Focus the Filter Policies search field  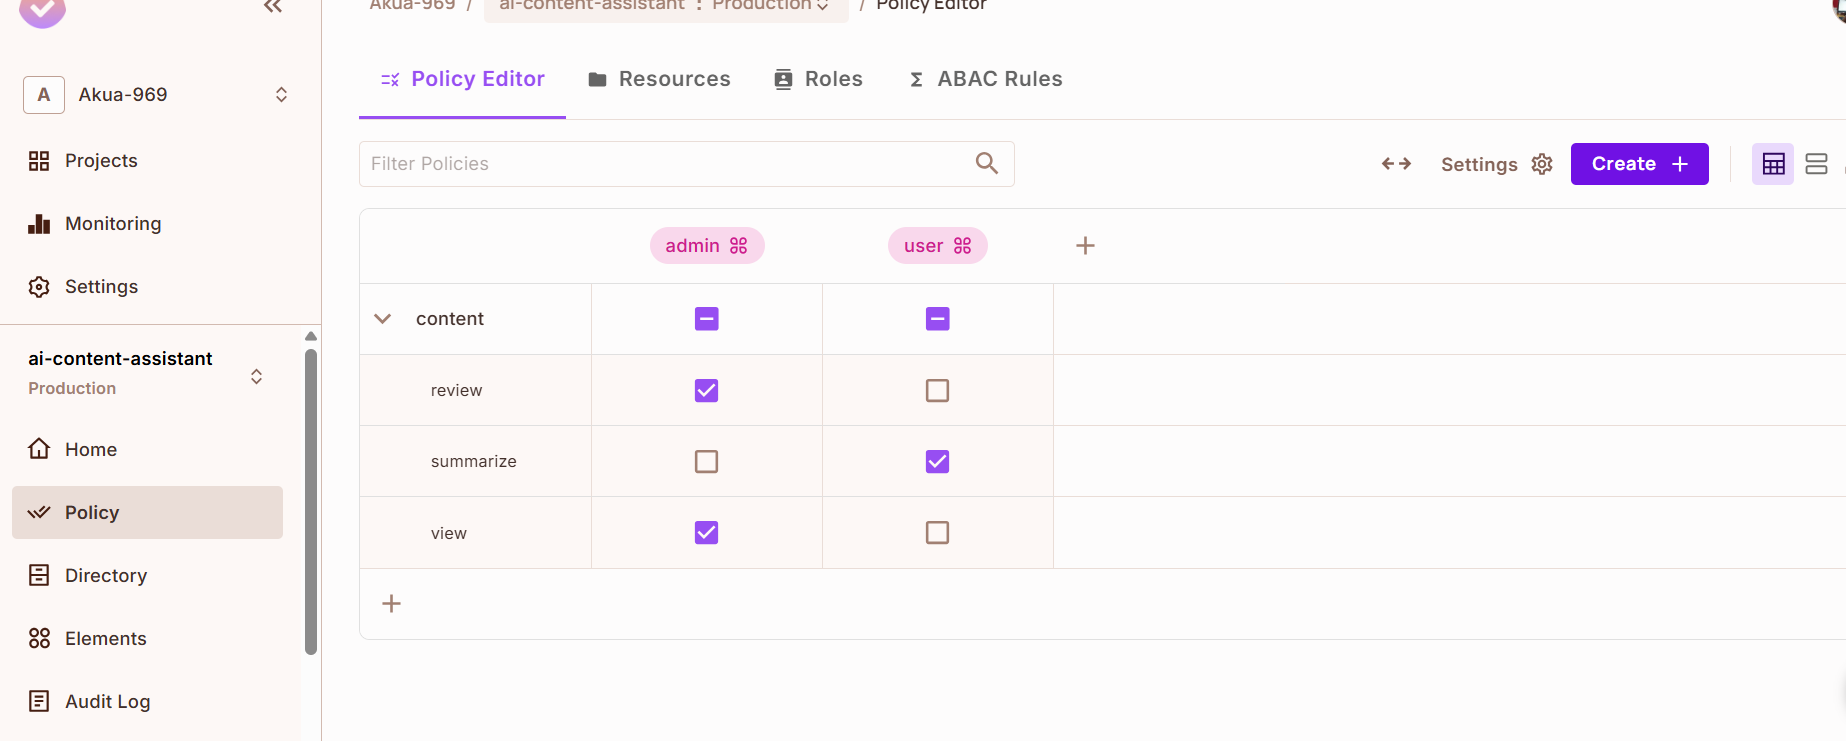click(x=686, y=164)
